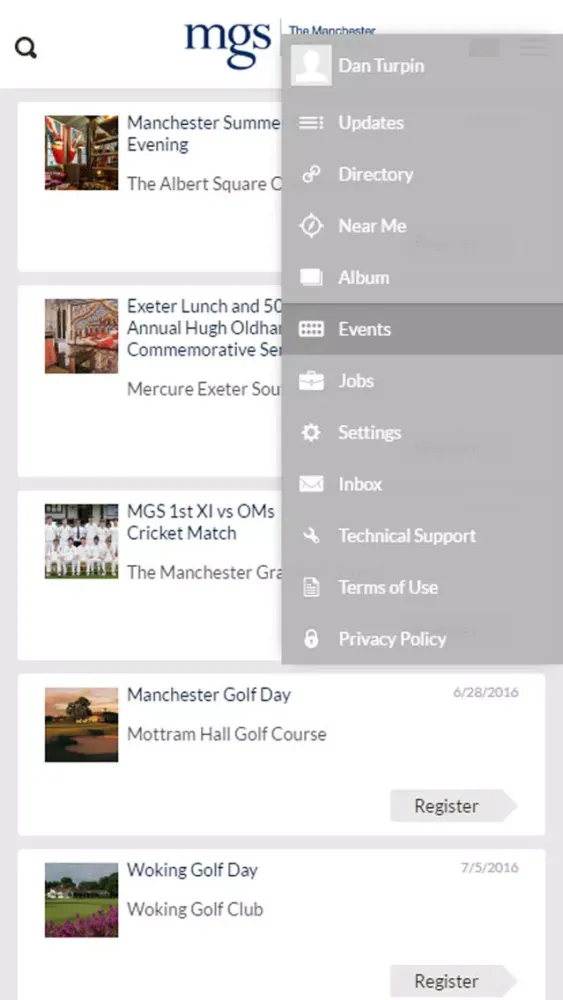This screenshot has height=1000, width=563.
Task: Open cricket team photo thumbnail
Action: 82,541
